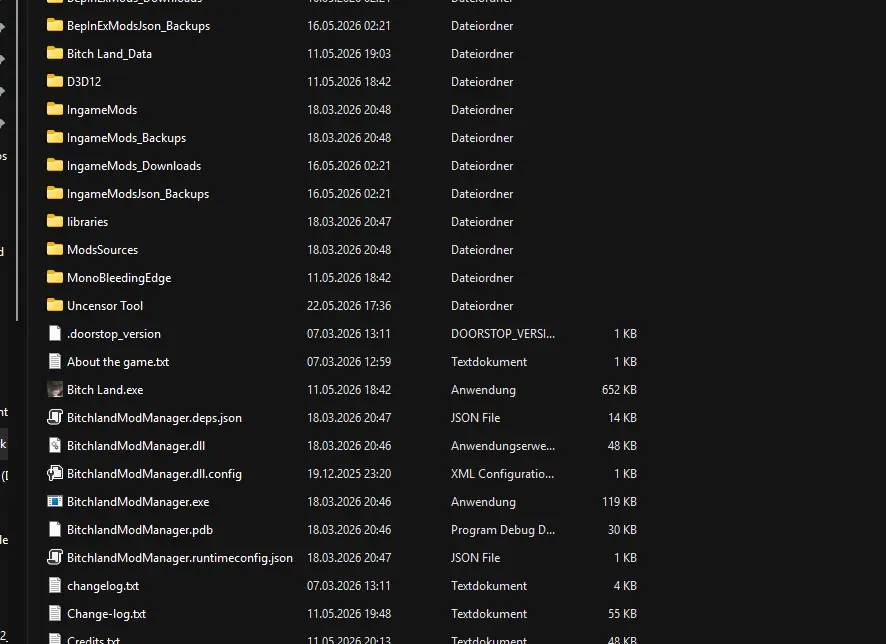Select the BitchlandModManager.dll.config file name
Image resolution: width=886 pixels, height=644 pixels.
tap(154, 474)
